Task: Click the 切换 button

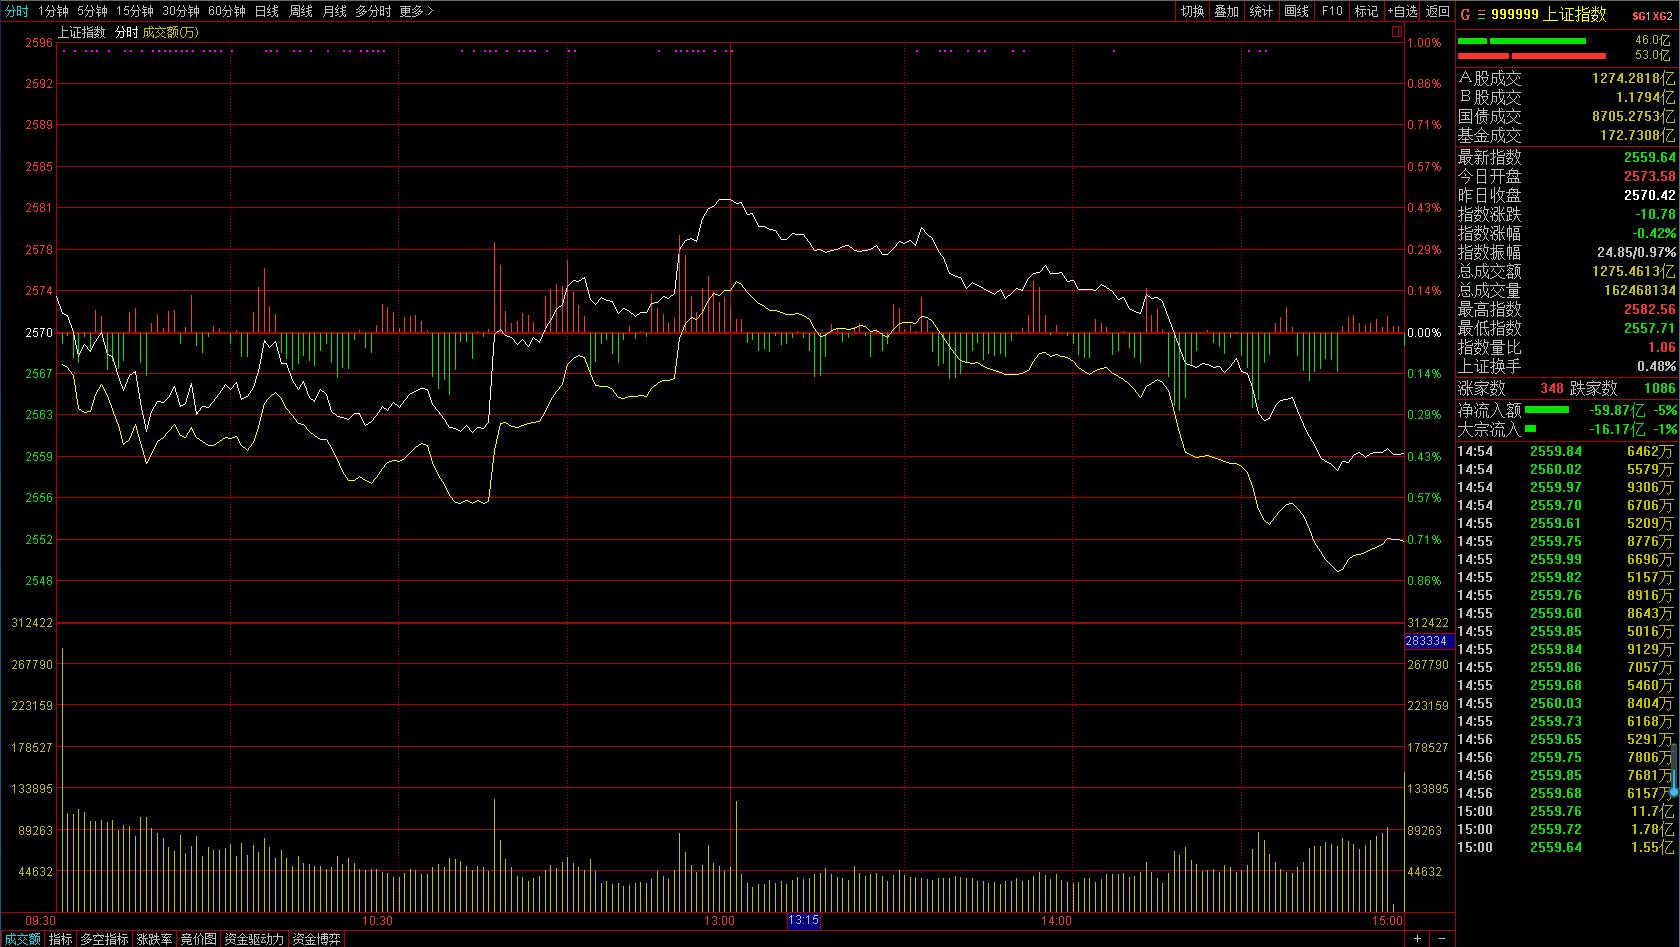Action: coord(1192,11)
